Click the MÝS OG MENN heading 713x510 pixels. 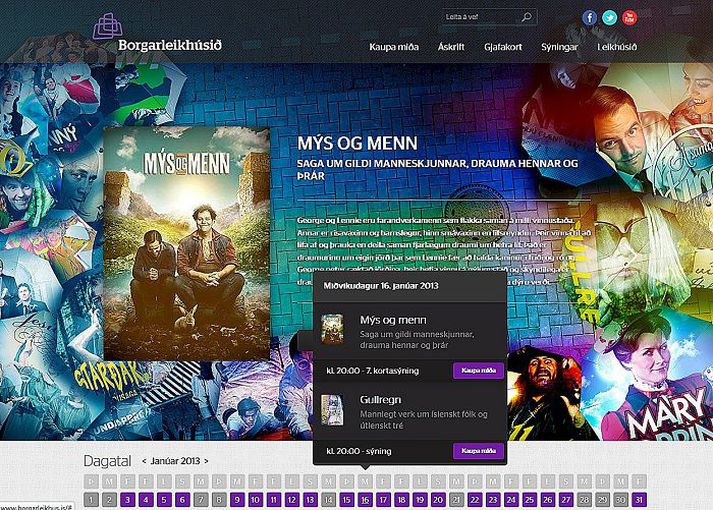pos(357,143)
